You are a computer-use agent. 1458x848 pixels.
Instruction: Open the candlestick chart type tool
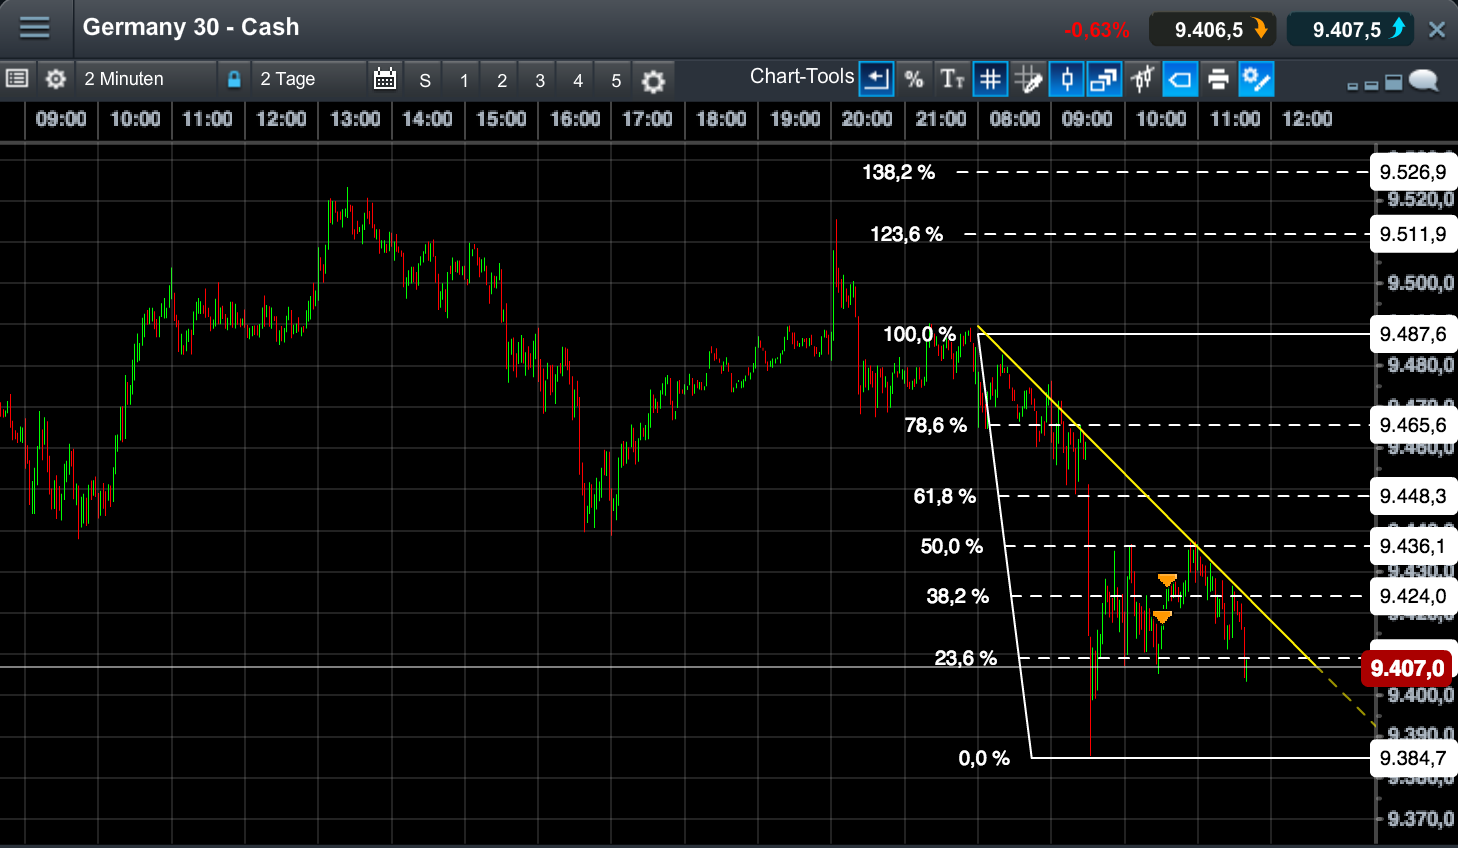(1066, 79)
